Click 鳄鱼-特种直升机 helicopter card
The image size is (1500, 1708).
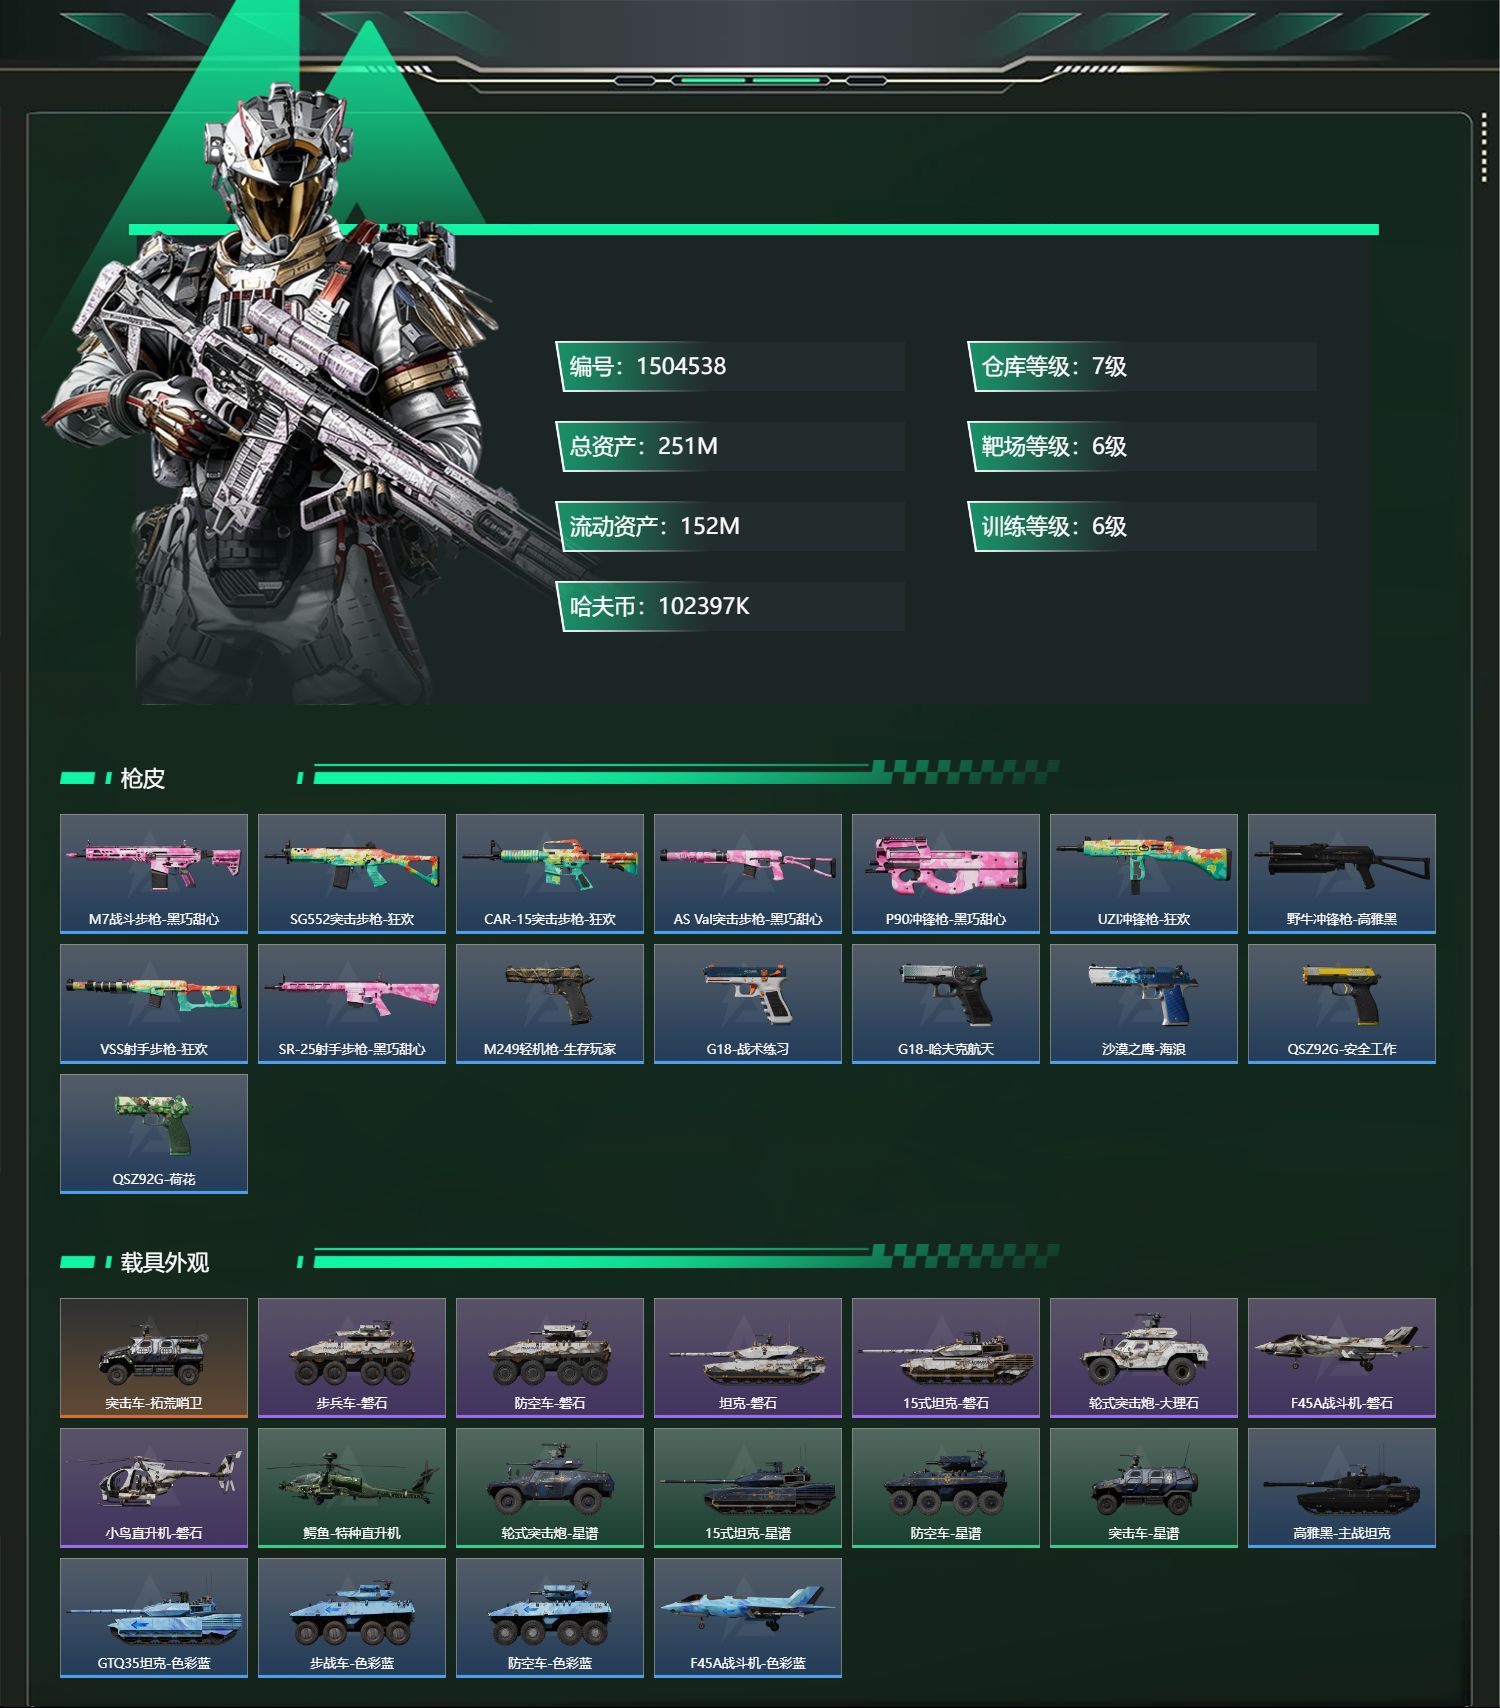click(x=352, y=1488)
